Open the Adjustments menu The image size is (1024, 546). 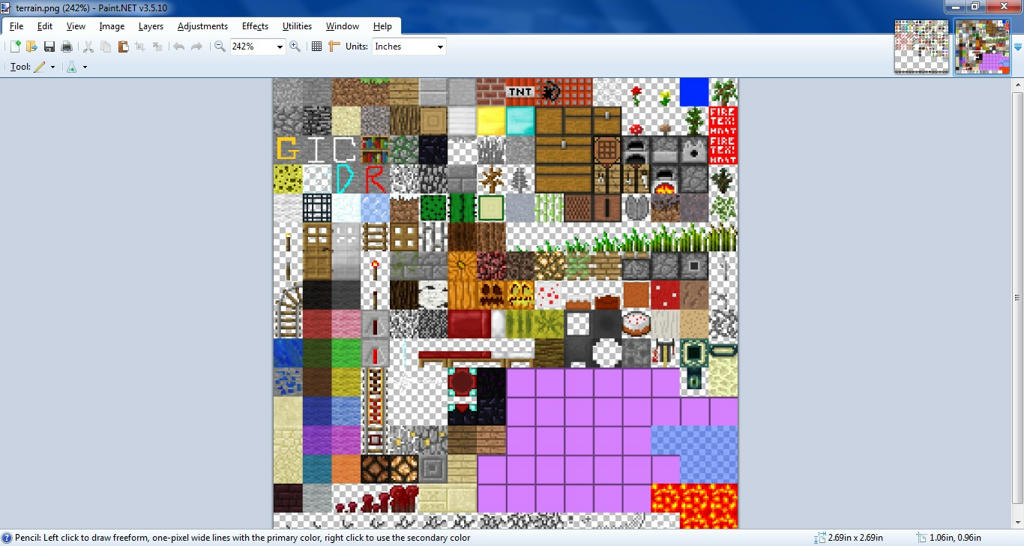coord(202,26)
